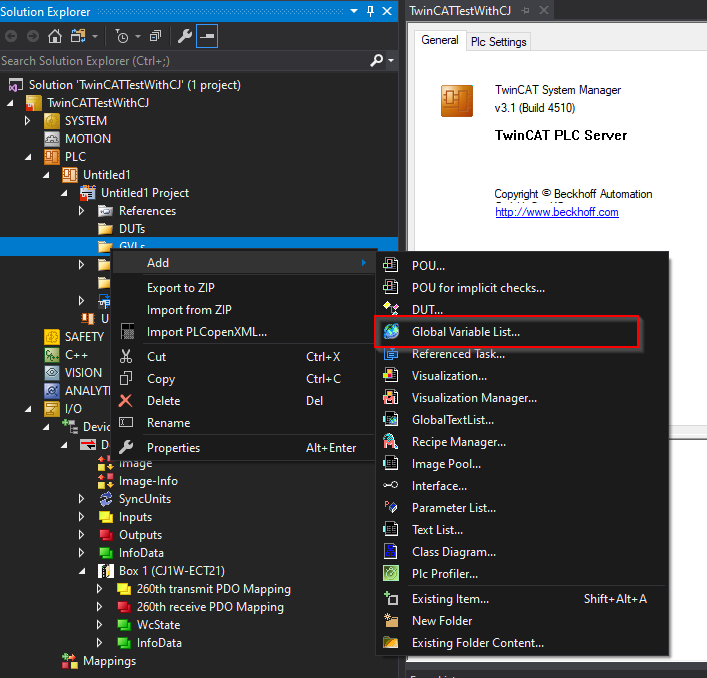707x678 pixels.
Task: Open the search options dropdown arrow
Action: tap(391, 60)
